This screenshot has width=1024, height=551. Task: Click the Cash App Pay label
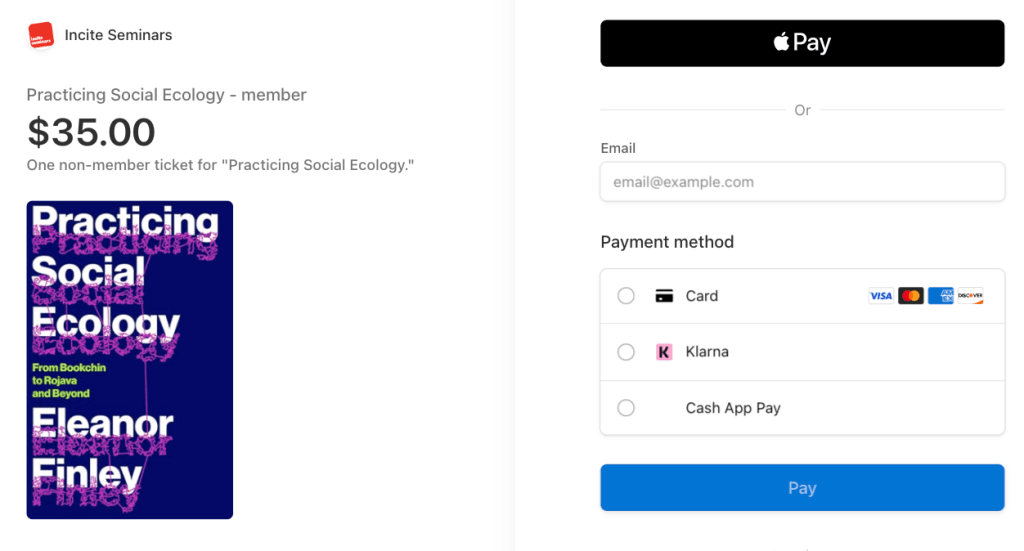point(733,408)
